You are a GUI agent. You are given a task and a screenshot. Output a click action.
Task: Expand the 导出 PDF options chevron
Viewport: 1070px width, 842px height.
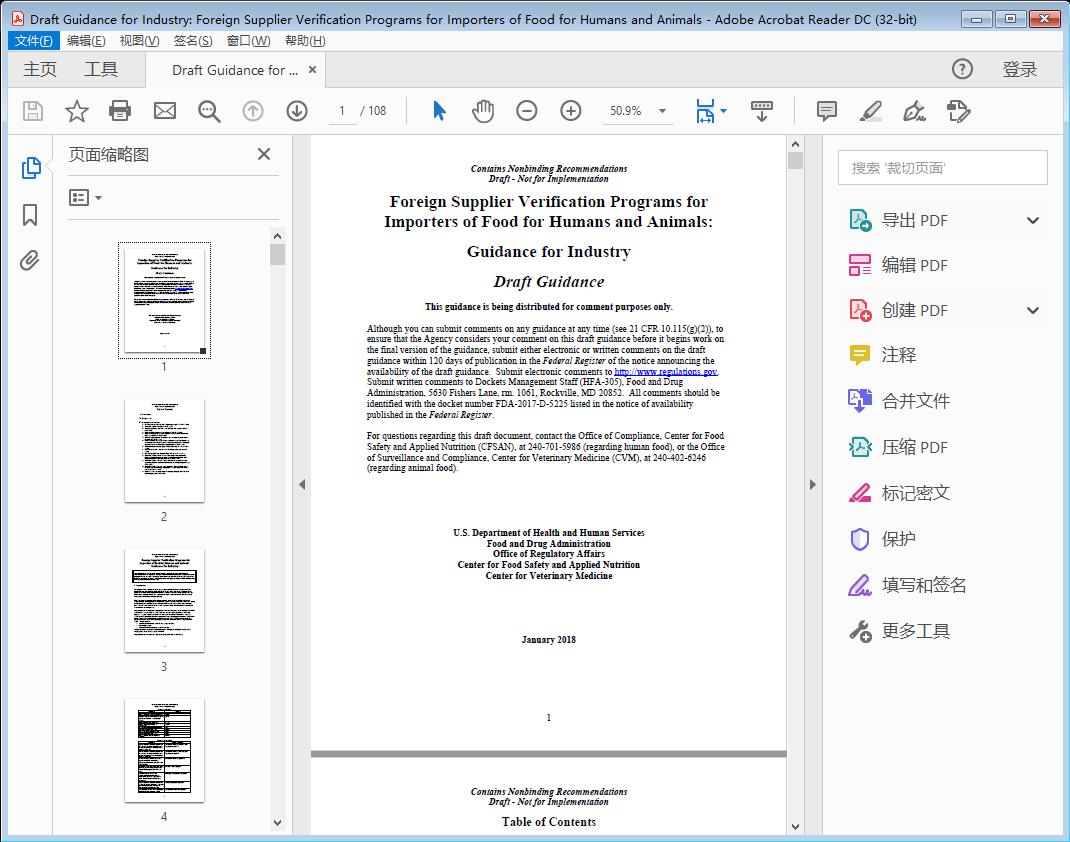[1033, 220]
